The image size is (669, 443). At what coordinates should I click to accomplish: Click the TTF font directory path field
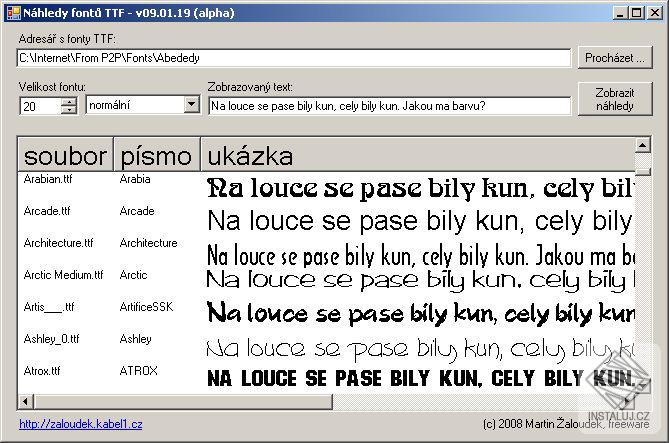[294, 58]
